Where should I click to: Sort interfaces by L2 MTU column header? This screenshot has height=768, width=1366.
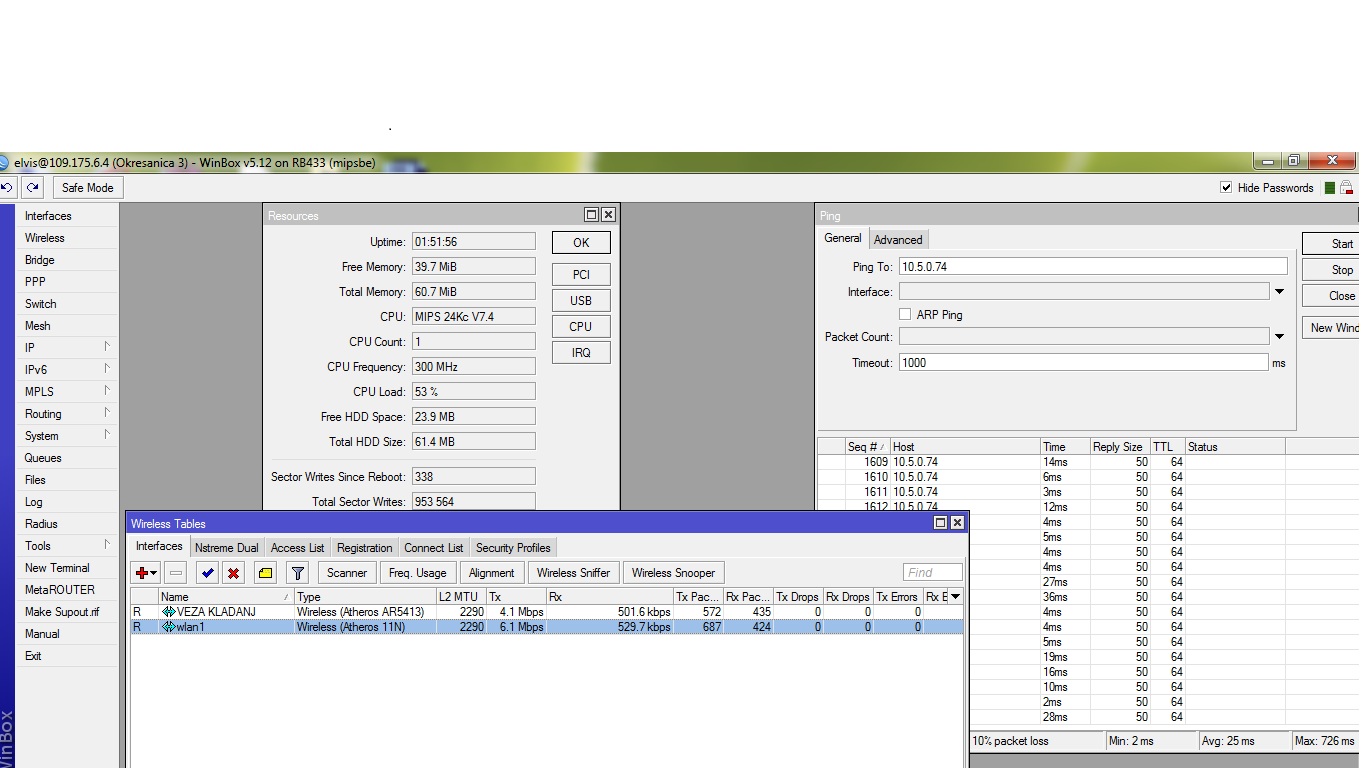(x=461, y=597)
